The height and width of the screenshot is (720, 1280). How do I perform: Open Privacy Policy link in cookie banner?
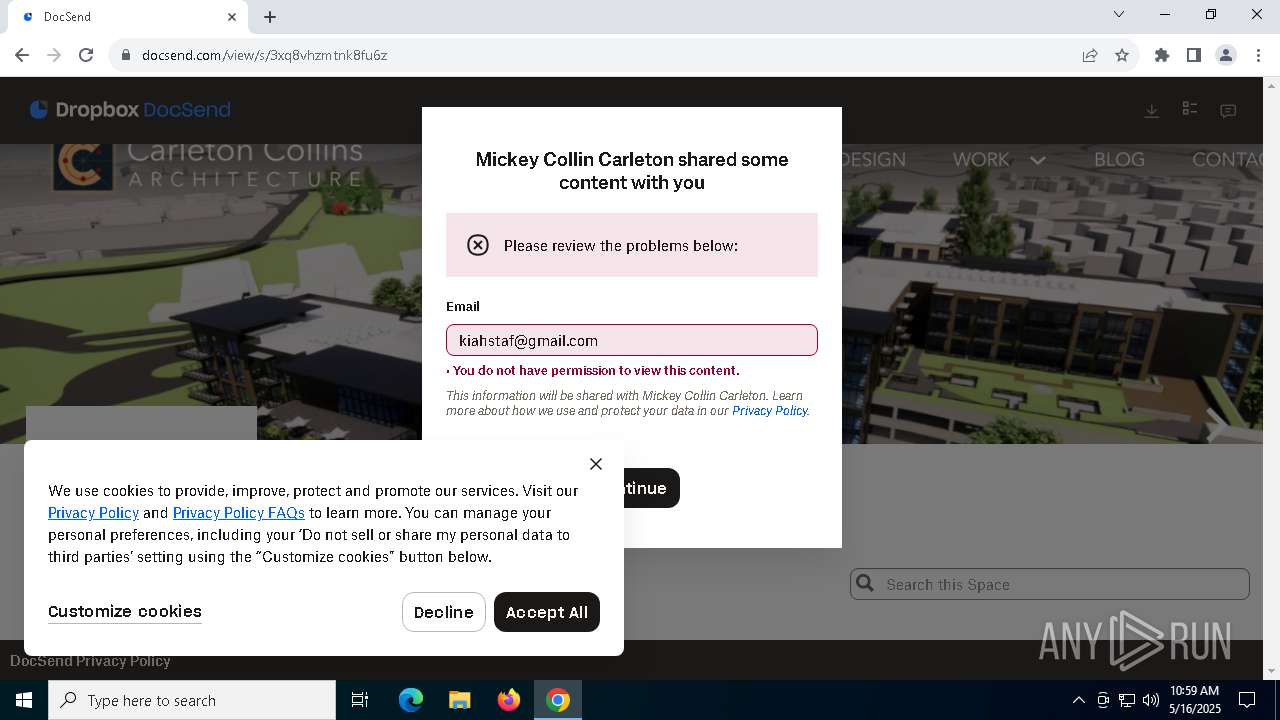pos(93,513)
